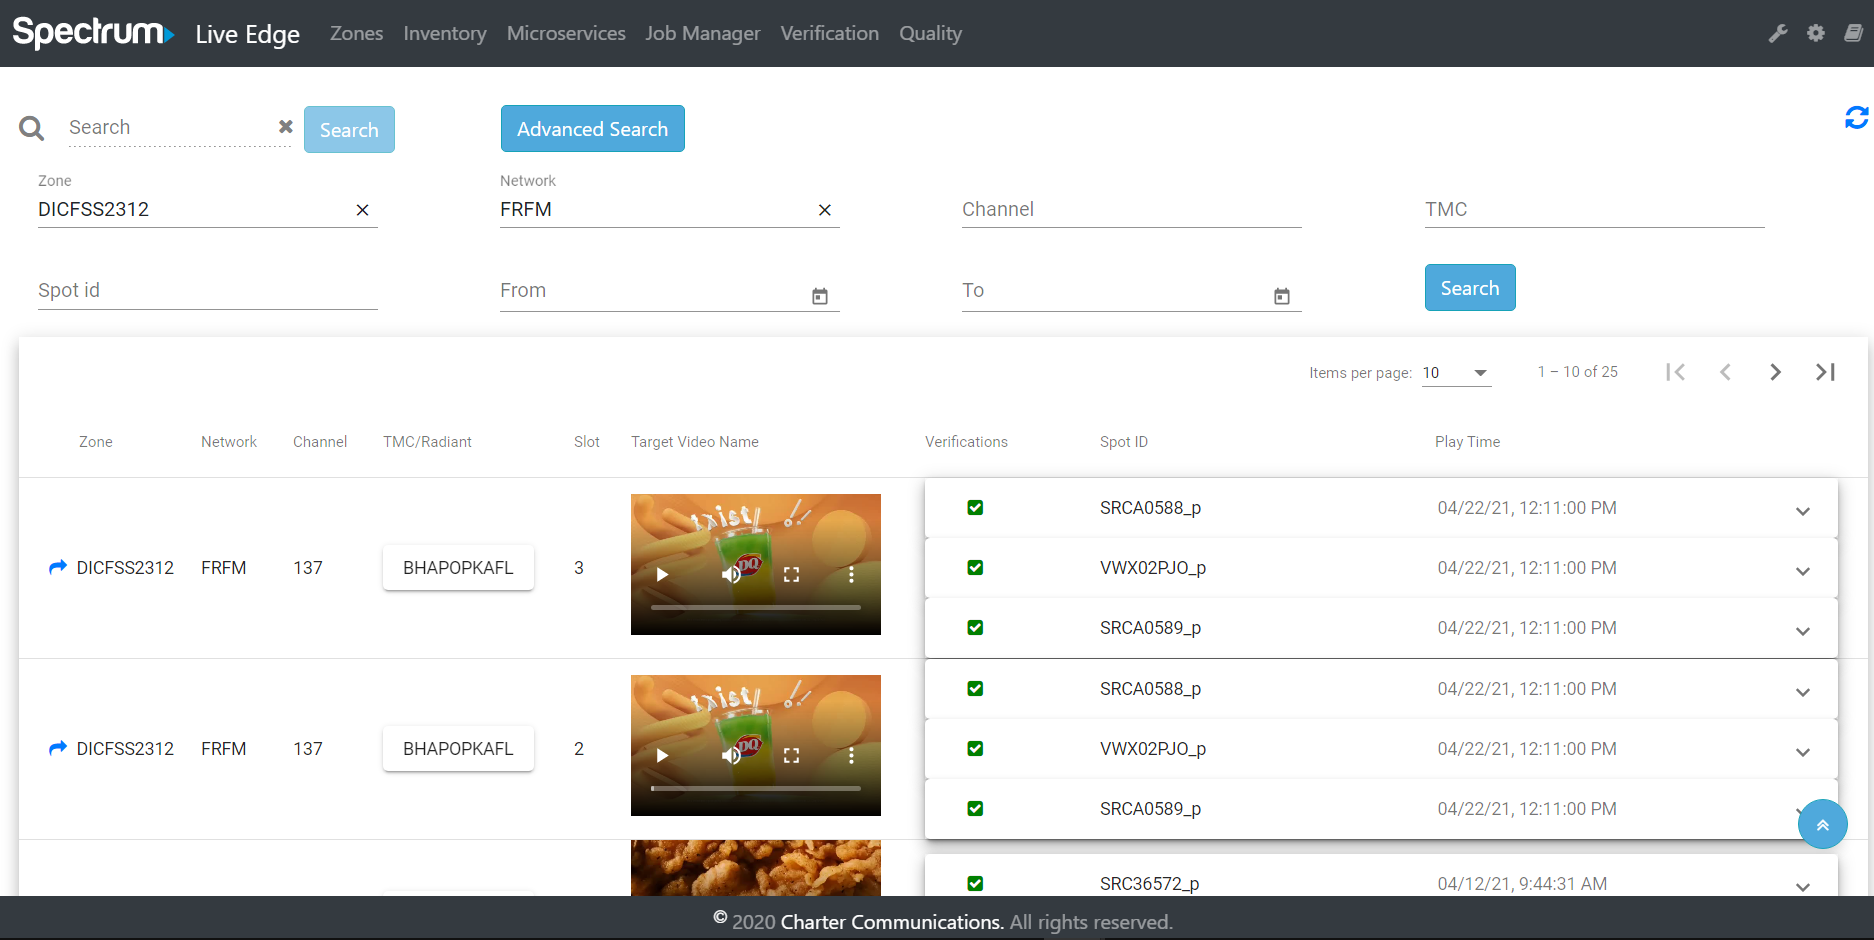
Task: Play the slot 2 video
Action: click(x=662, y=756)
